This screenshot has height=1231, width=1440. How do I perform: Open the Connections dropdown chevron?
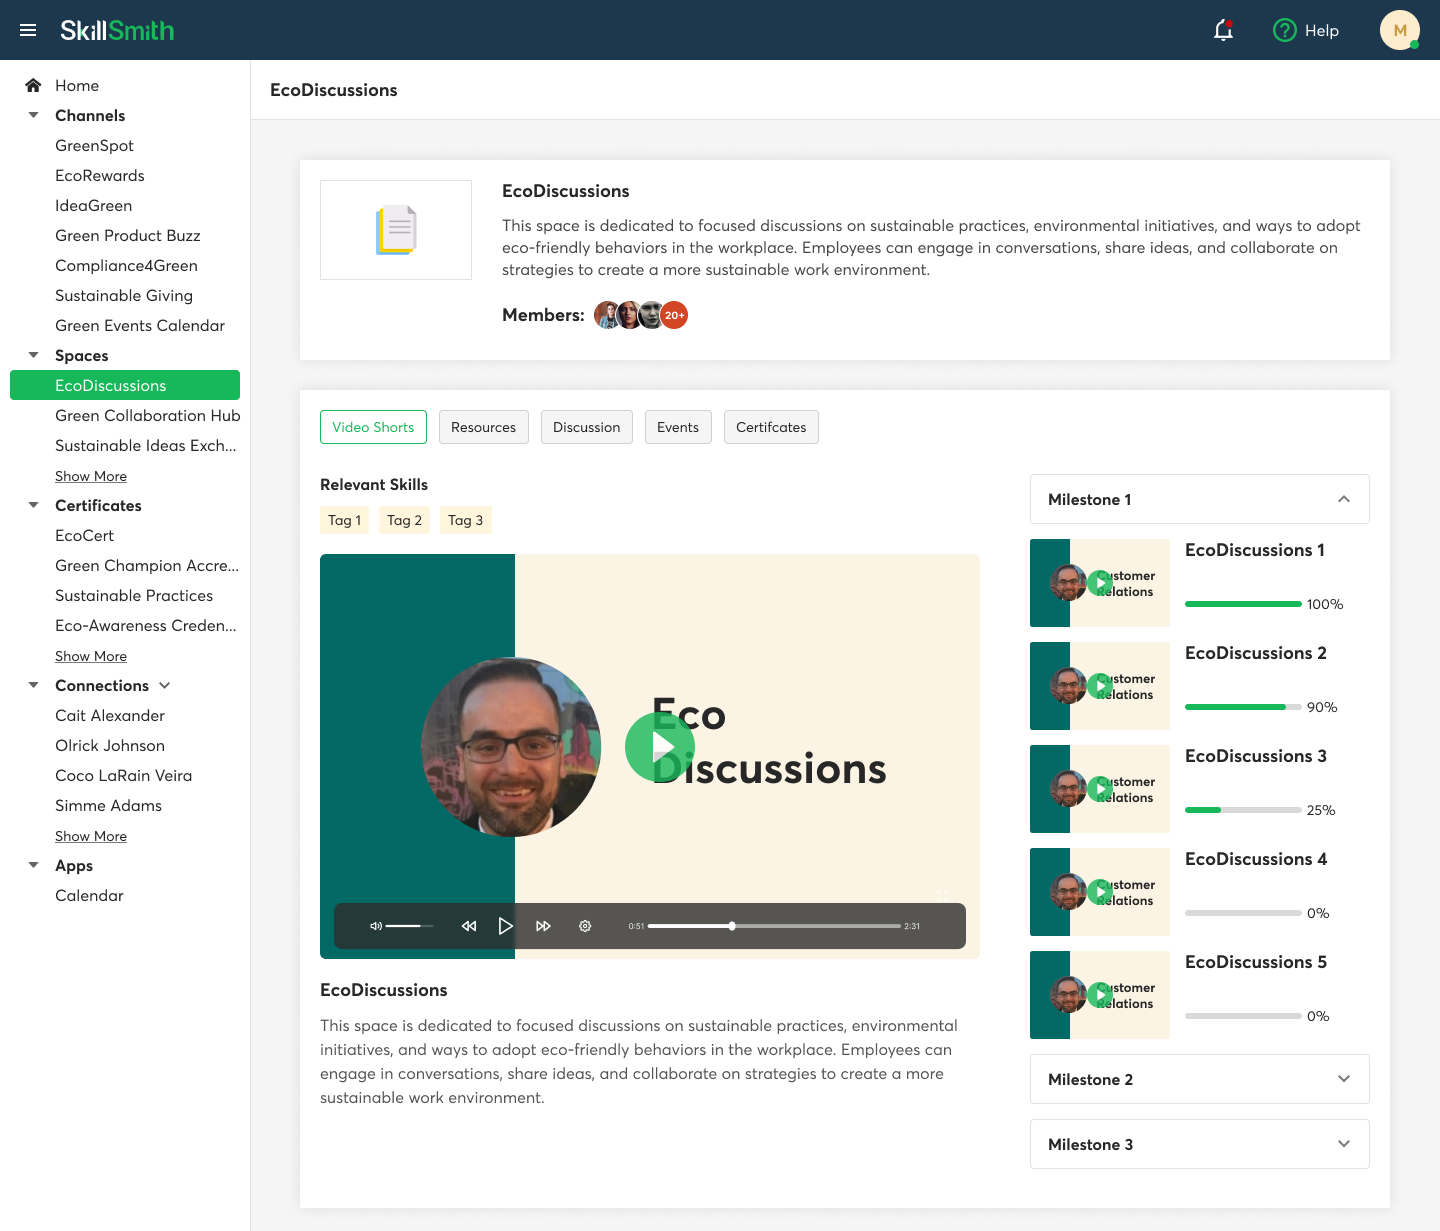pos(165,685)
